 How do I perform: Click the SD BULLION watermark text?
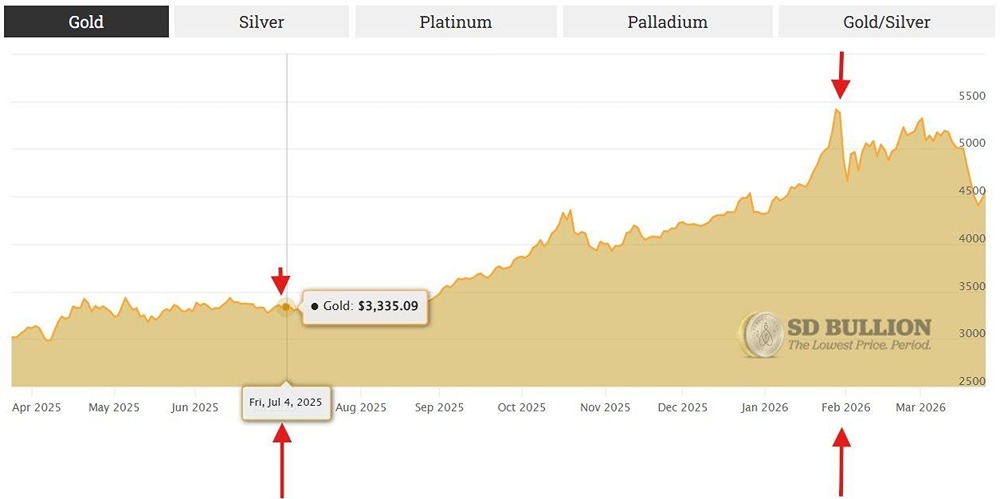point(858,327)
